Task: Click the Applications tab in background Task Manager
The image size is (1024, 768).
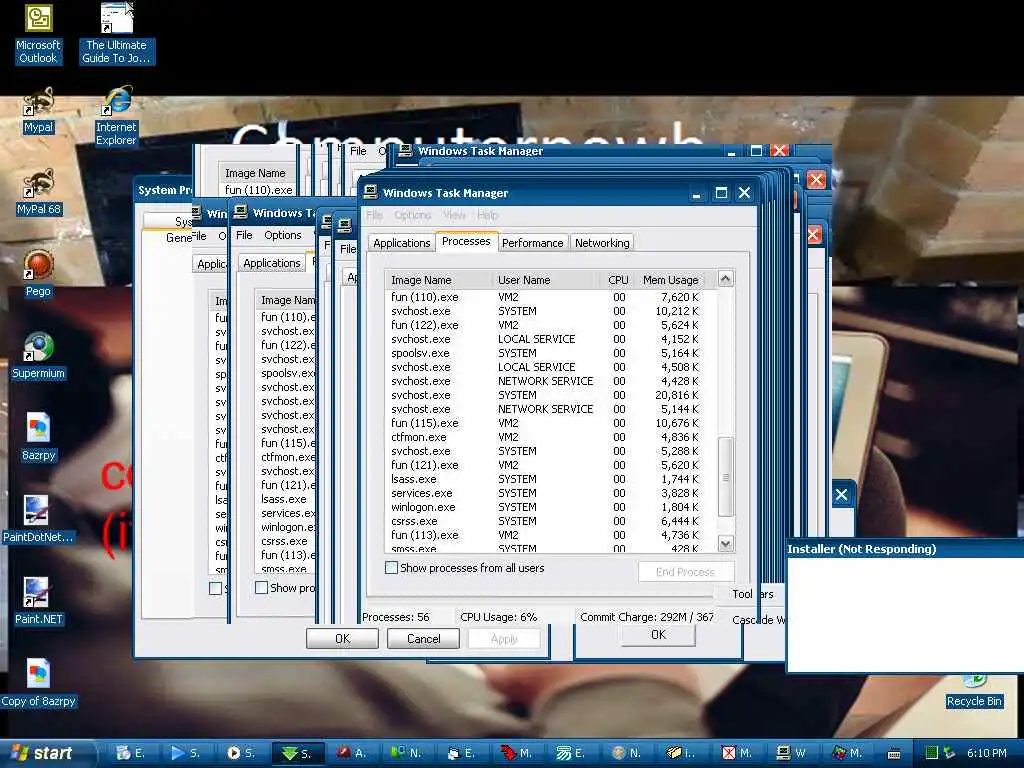Action: (x=272, y=263)
